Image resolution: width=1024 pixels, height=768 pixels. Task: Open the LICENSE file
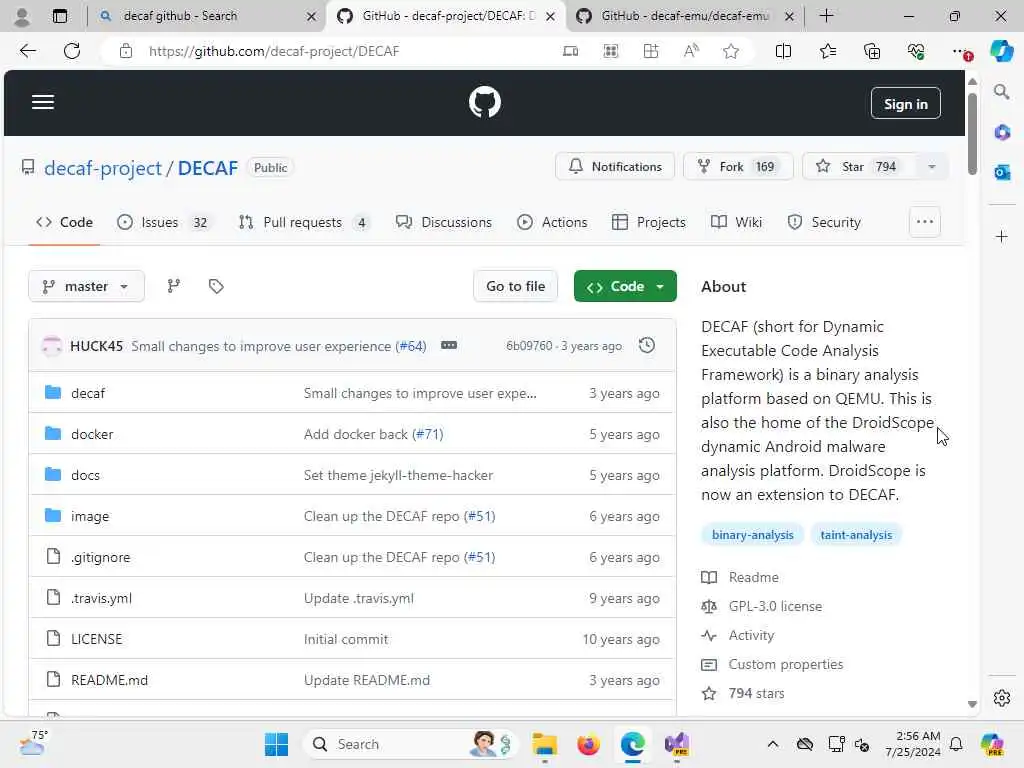(97, 639)
